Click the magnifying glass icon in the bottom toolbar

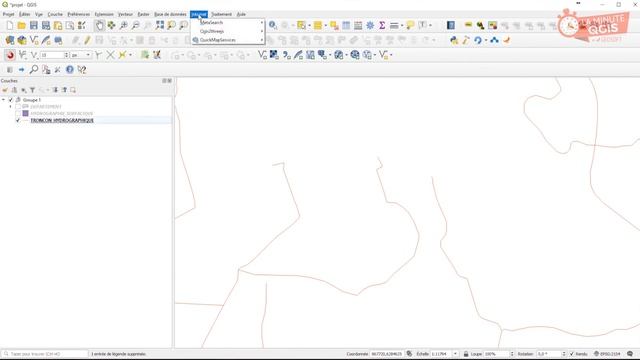[x=34, y=69]
